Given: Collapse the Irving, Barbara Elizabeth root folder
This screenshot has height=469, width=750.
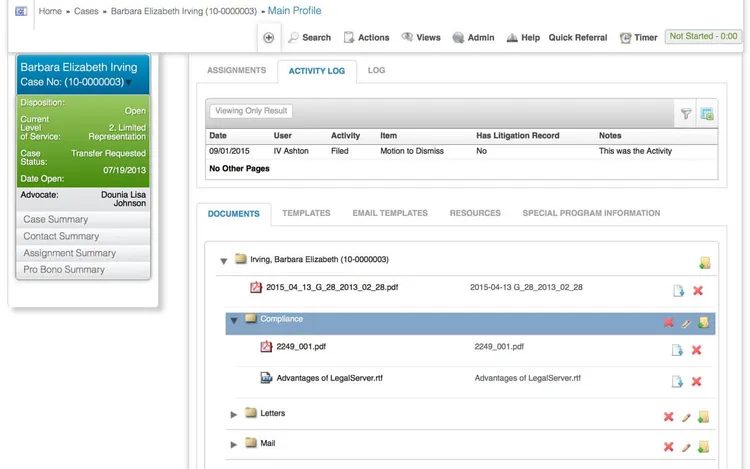Looking at the screenshot, I should coord(223,261).
